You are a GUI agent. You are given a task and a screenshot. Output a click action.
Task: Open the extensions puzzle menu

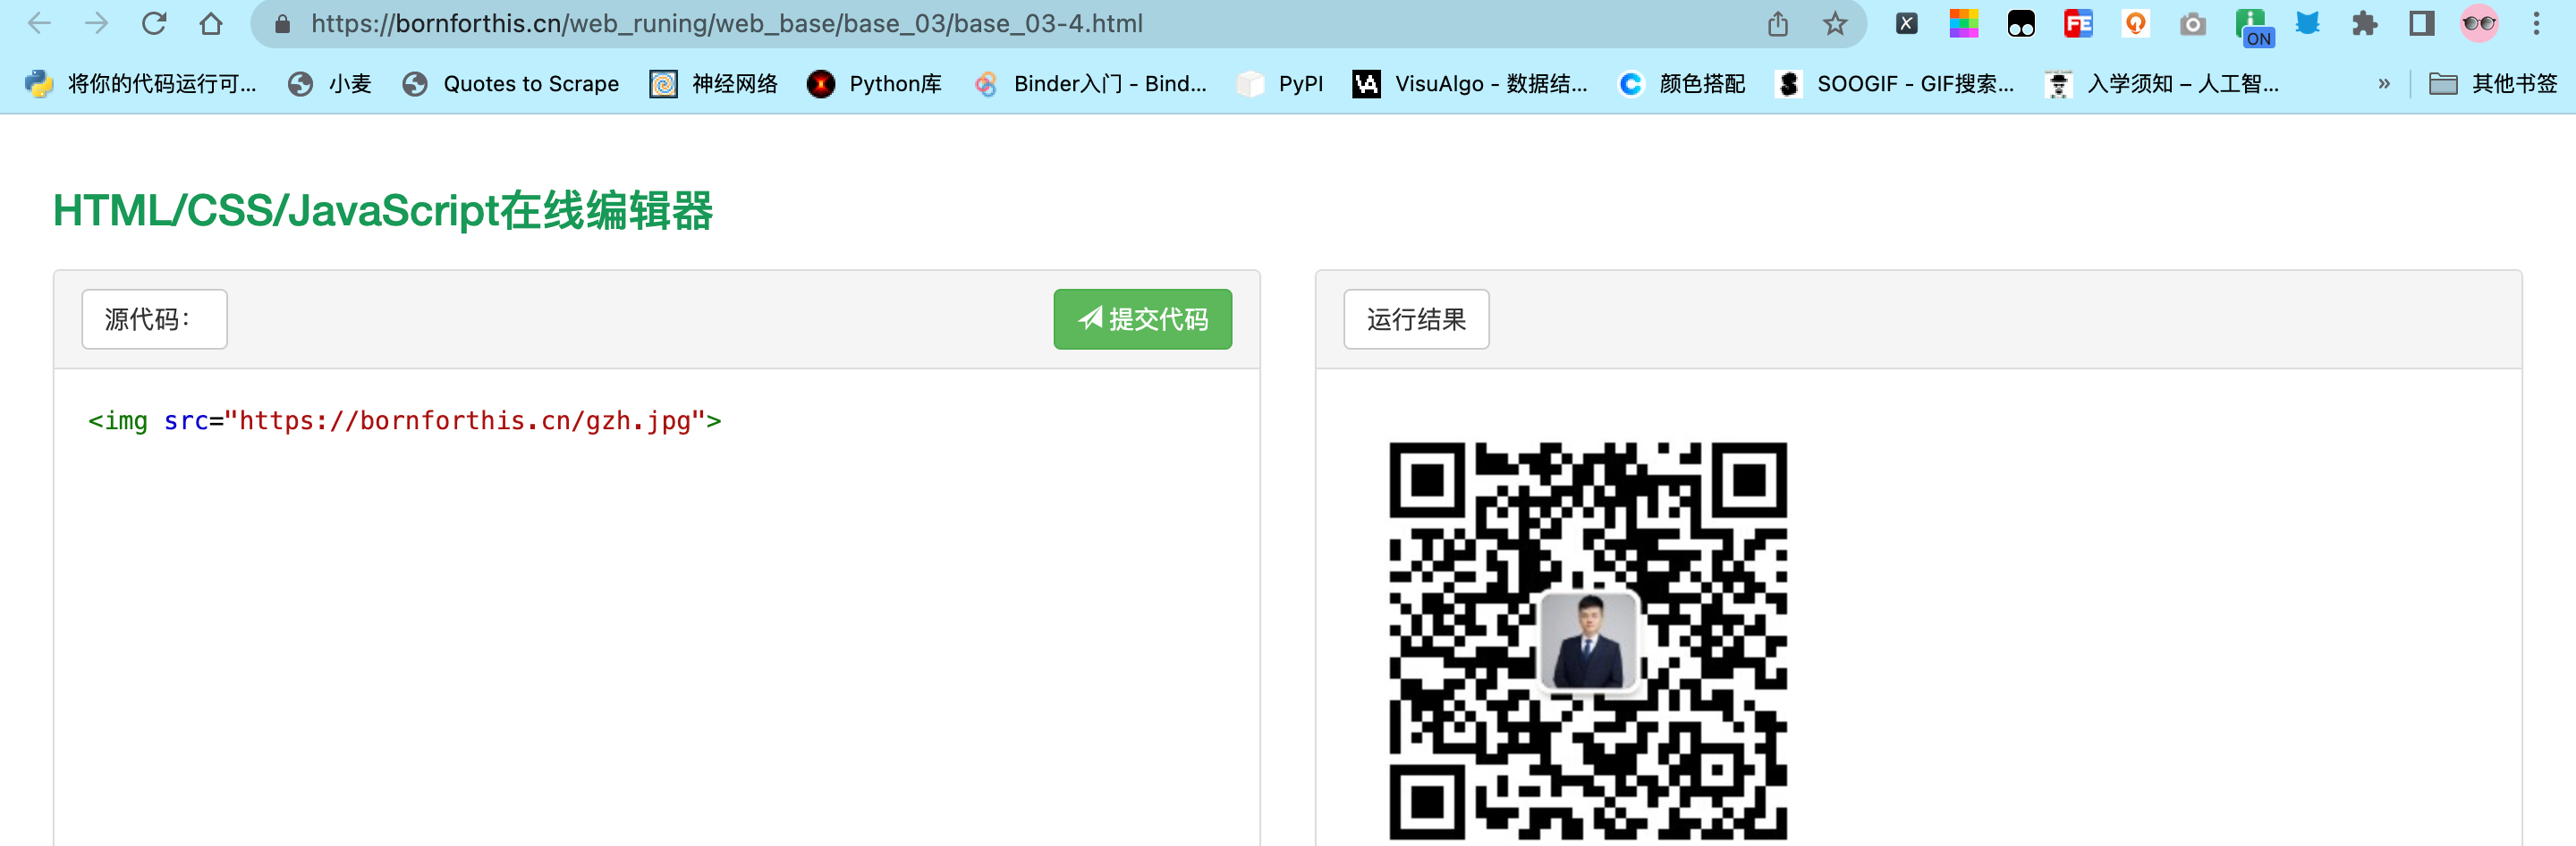coord(2364,24)
